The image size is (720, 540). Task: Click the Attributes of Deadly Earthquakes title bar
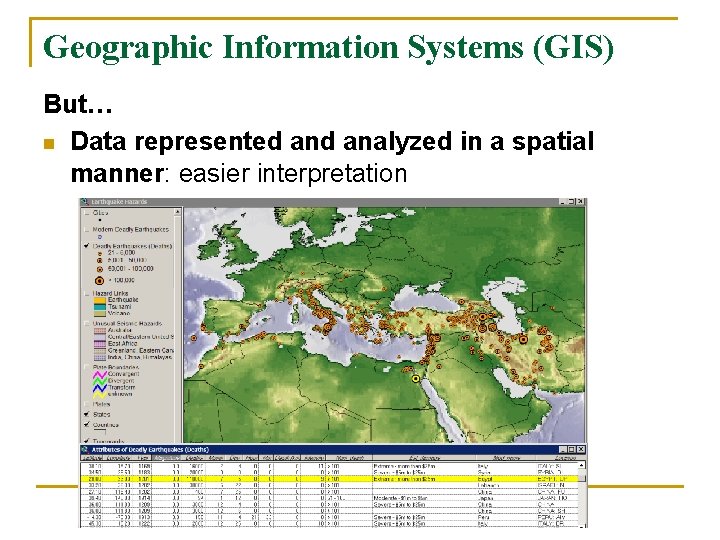coord(333,450)
